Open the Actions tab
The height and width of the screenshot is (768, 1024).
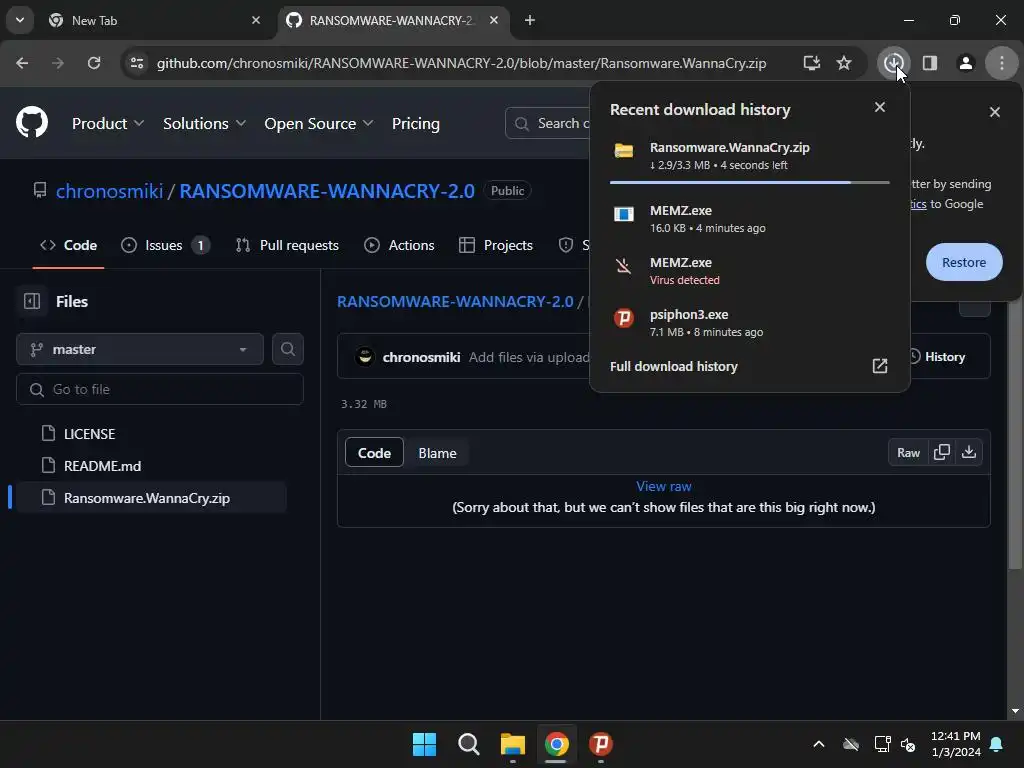(399, 245)
